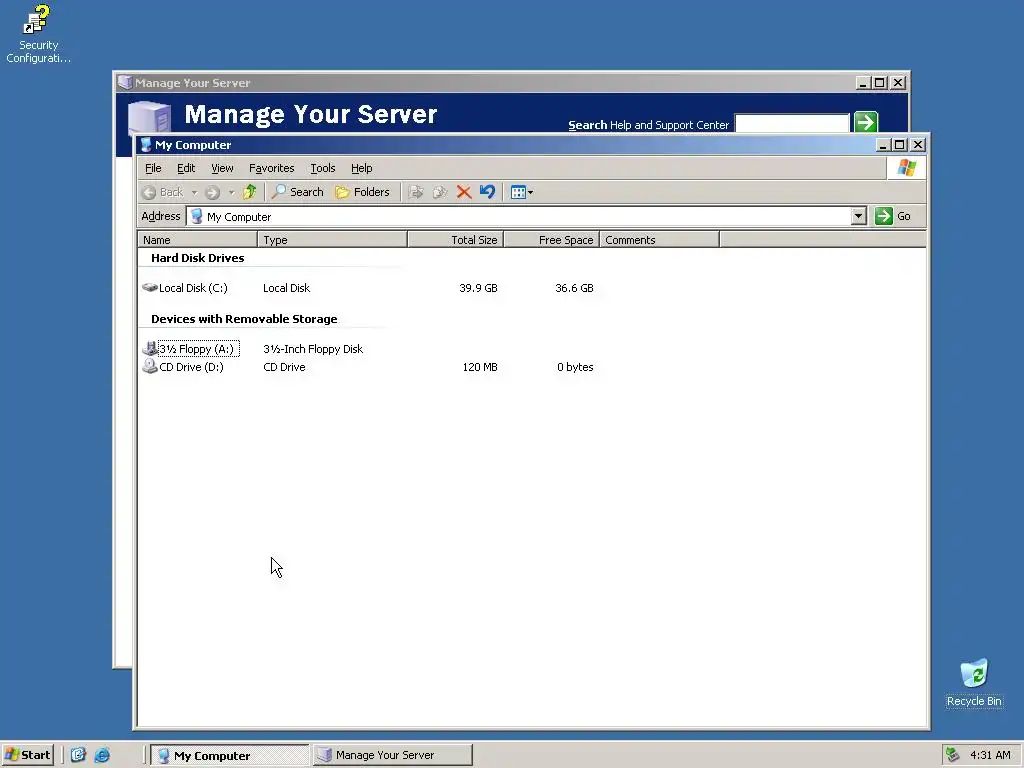
Task: Click the Move To toolbar icon
Action: pos(415,192)
